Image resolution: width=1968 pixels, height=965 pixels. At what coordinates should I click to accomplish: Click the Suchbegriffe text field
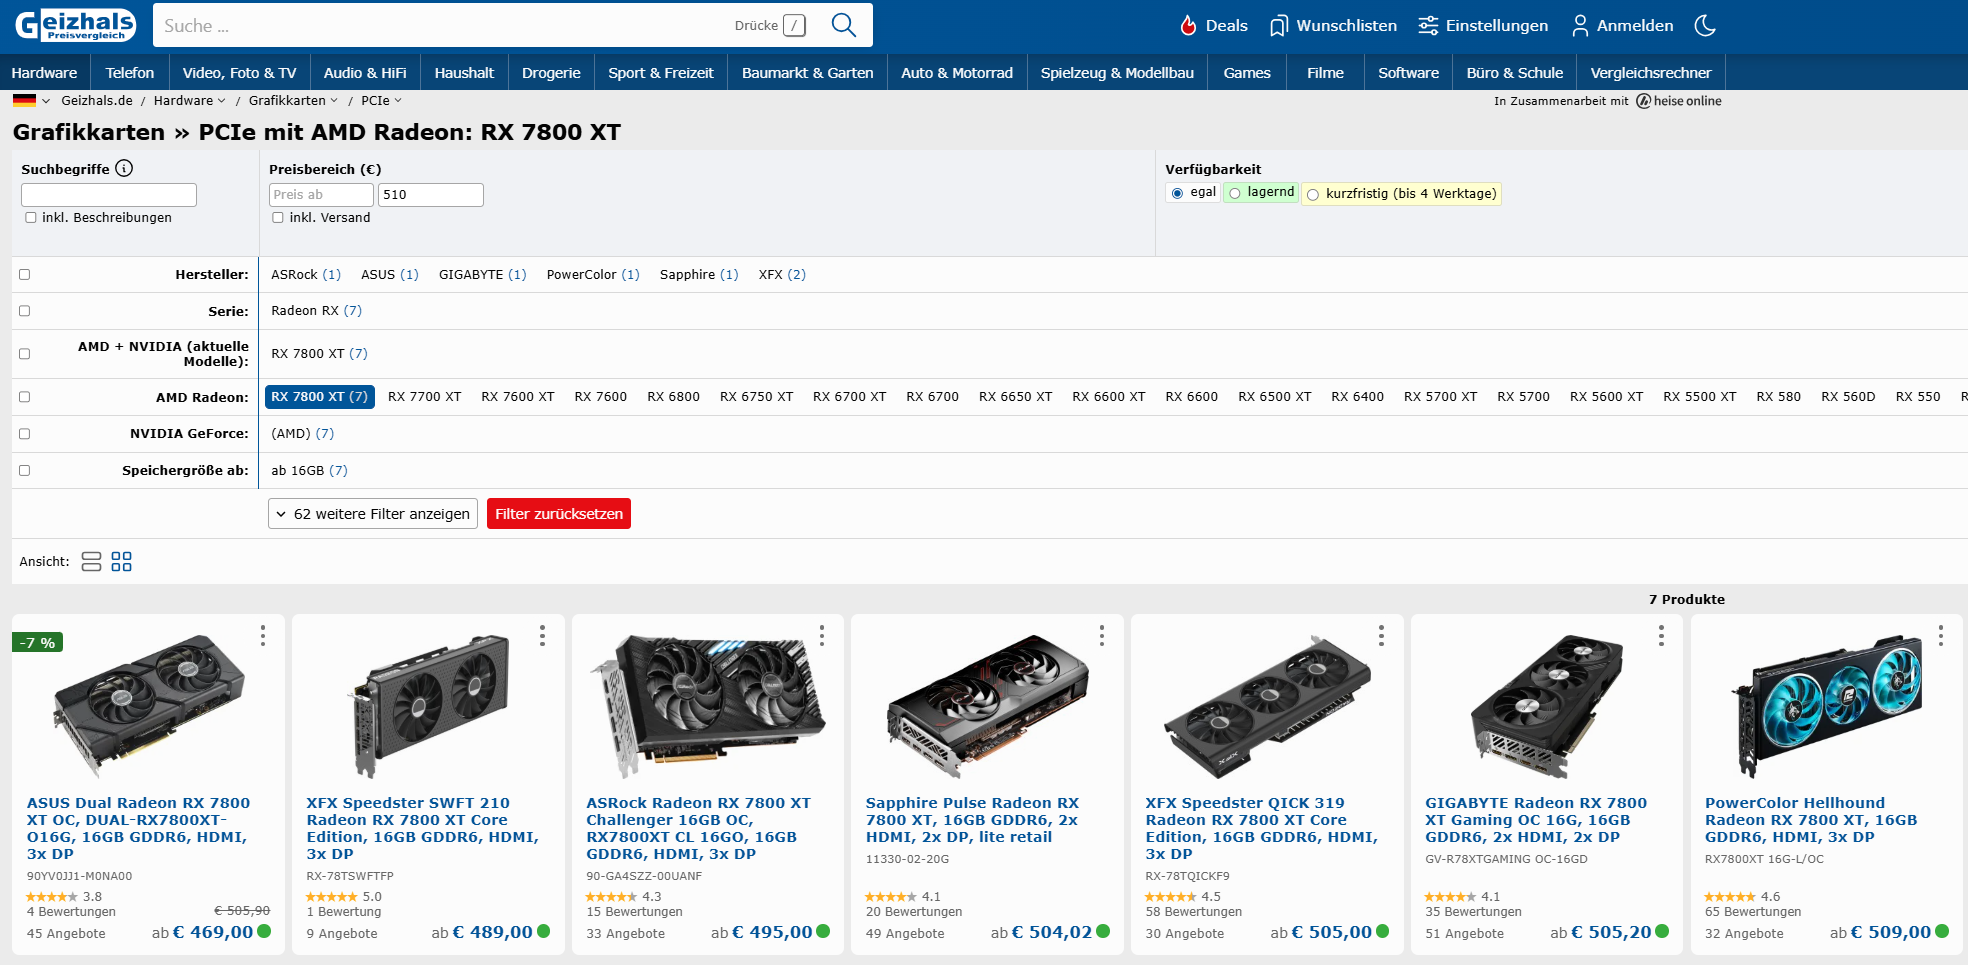pos(109,195)
